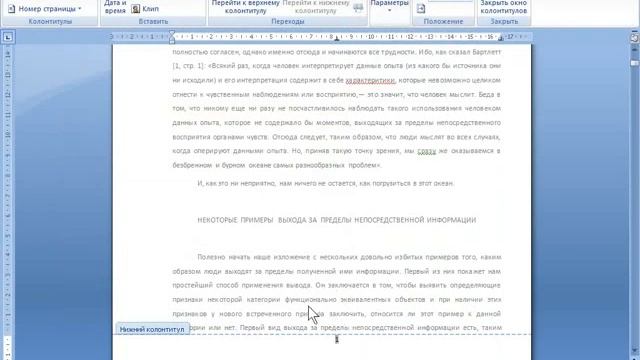Click the misspelled word характеритики
The width and height of the screenshot is (640, 360).
(x=370, y=80)
